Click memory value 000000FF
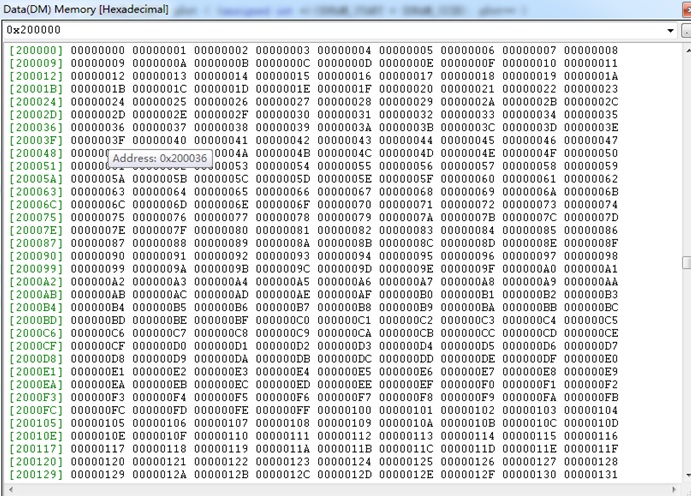This screenshot has height=496, width=691. point(282,410)
